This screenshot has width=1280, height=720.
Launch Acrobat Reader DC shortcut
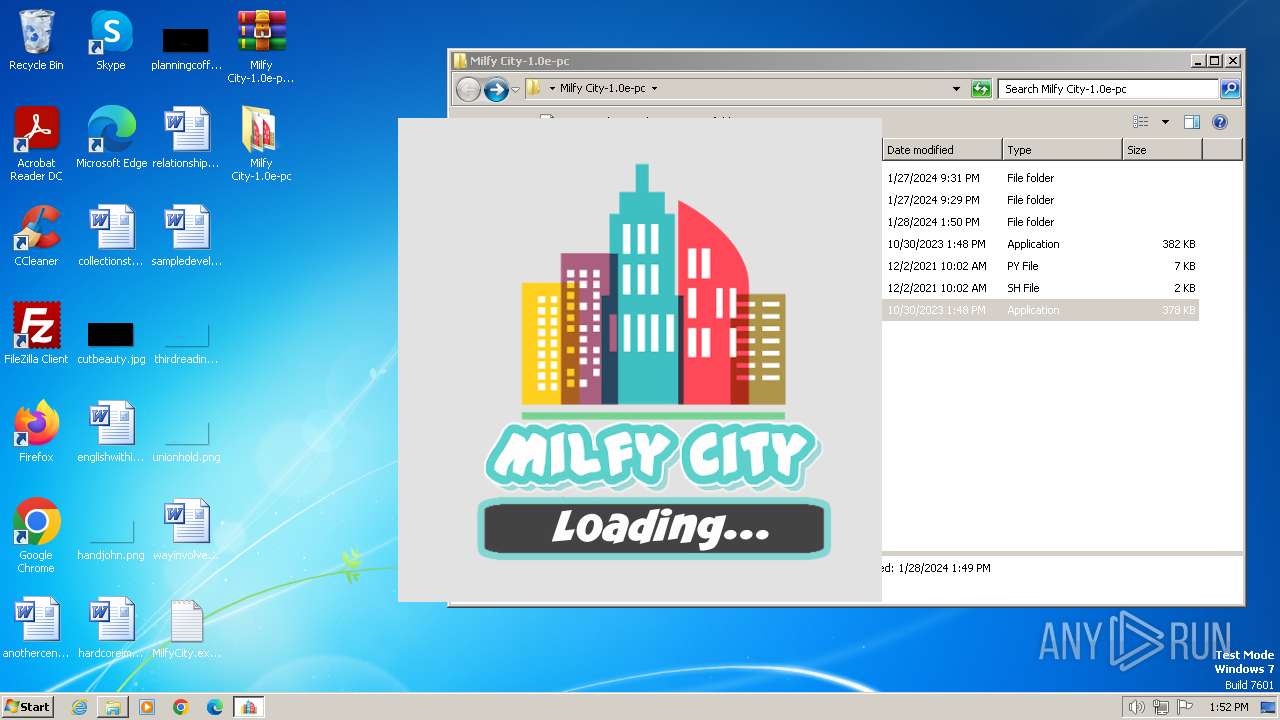pos(36,144)
